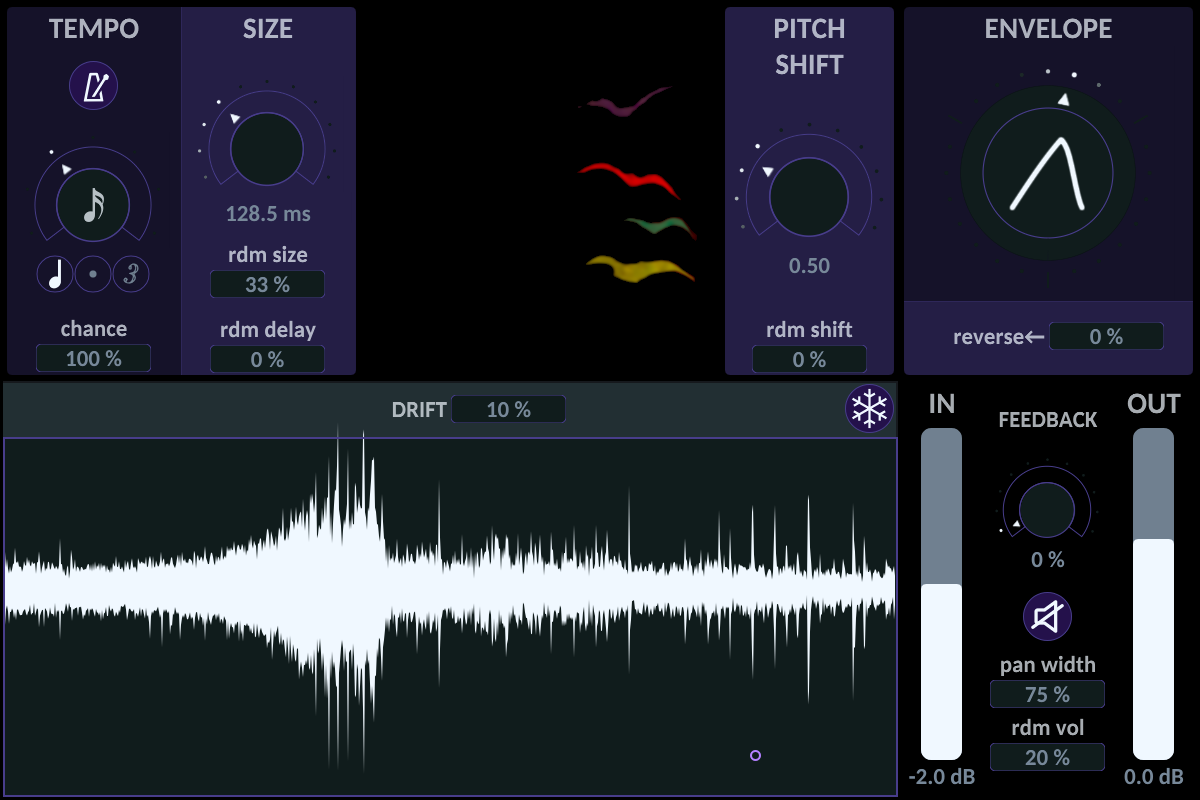This screenshot has width=1200, height=800.
Task: Click the green bird grain icon
Action: tap(660, 227)
